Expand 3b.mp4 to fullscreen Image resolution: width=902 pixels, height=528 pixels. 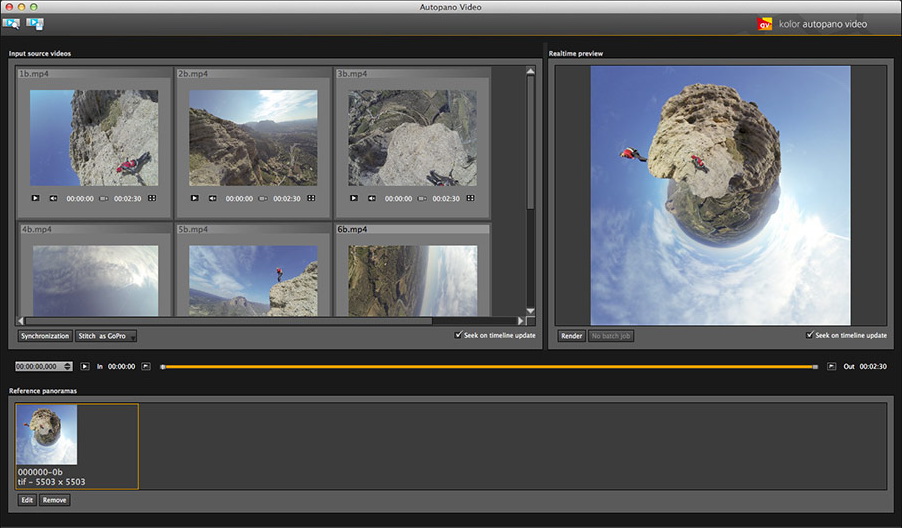click(471, 198)
